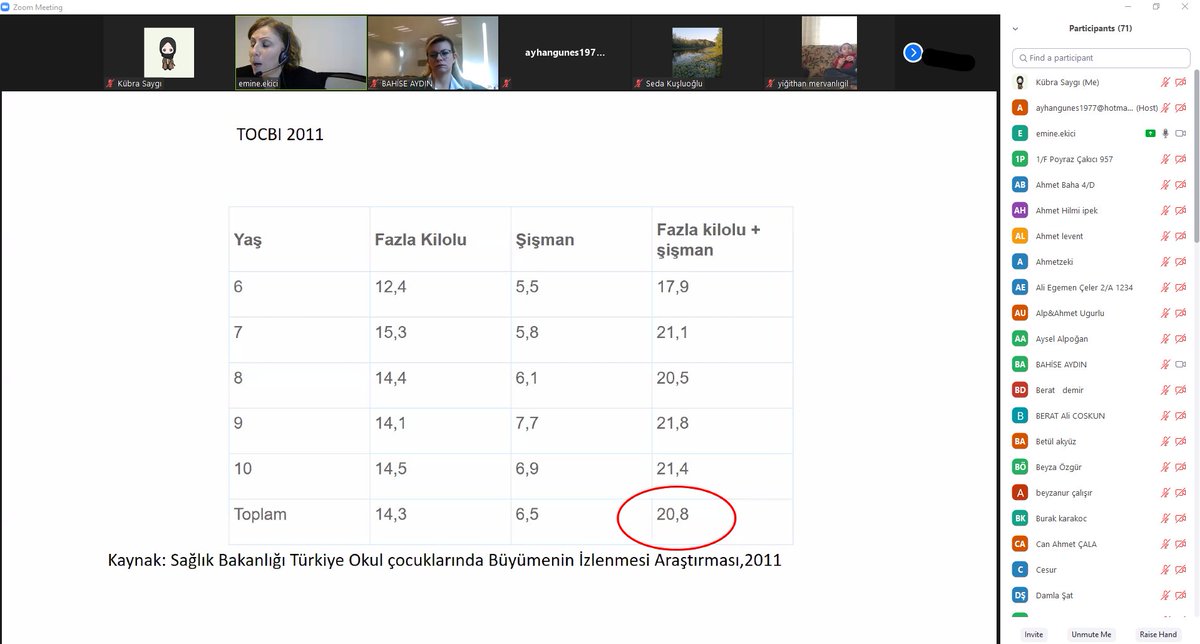Select participant Beyza Özgür
This screenshot has width=1200, height=644.
(x=1100, y=467)
